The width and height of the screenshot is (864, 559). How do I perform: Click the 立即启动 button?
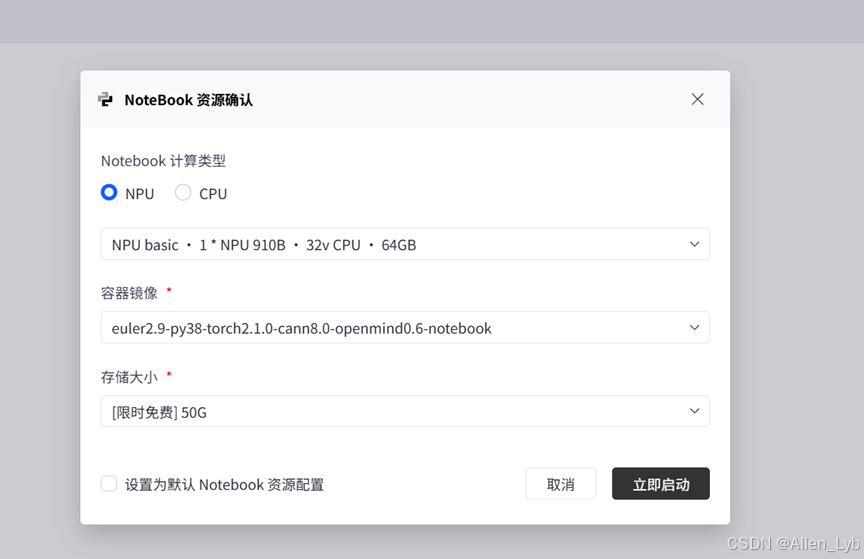[x=661, y=484]
